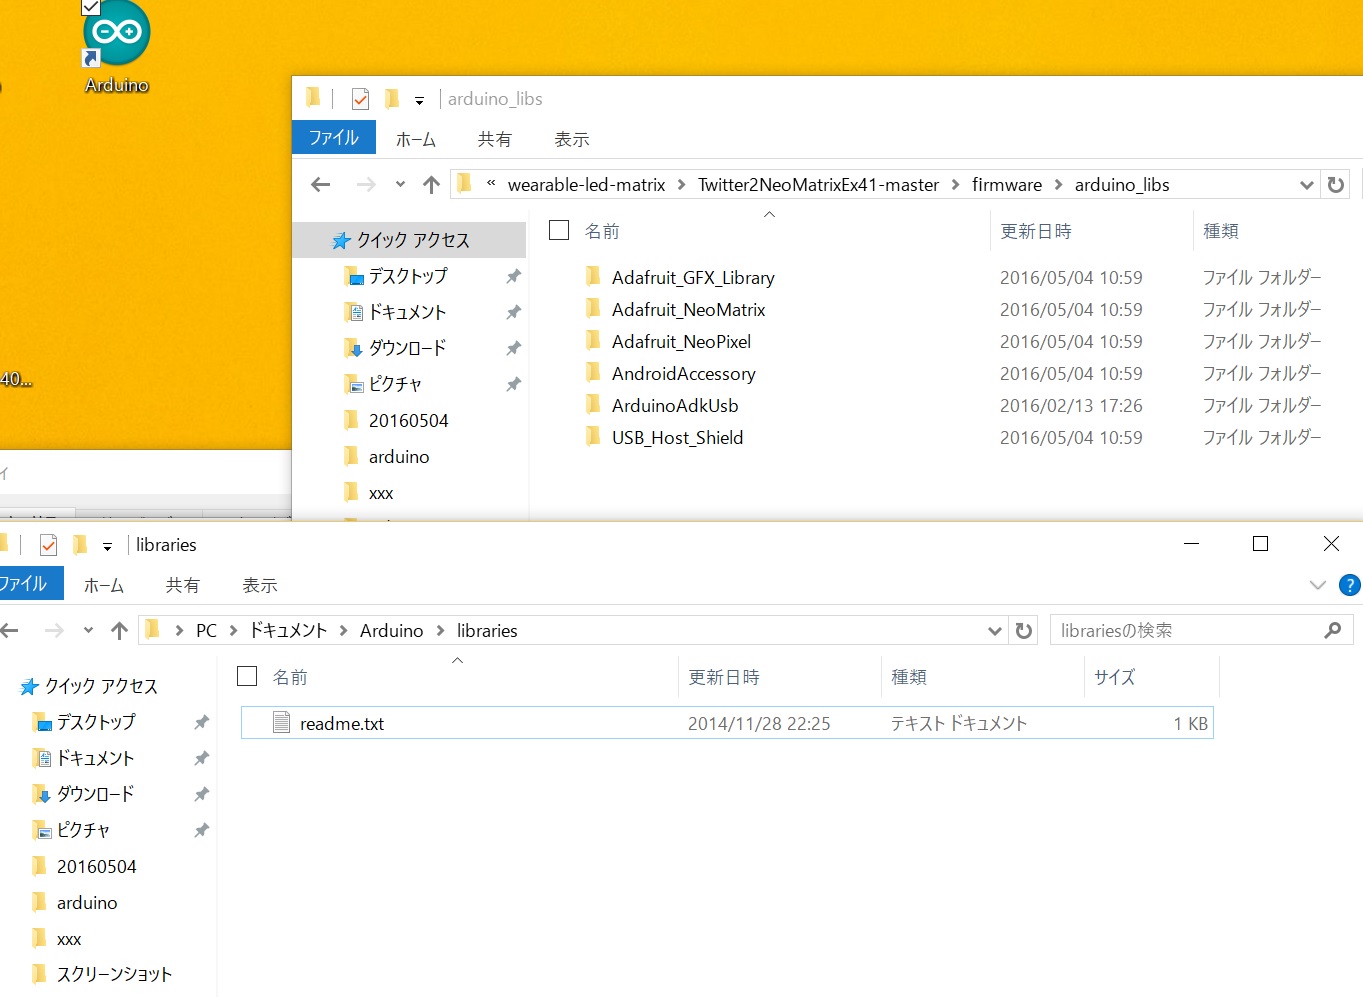1363x997 pixels.
Task: Open the recent locations dropdown in the libraries window
Action: tap(88, 631)
